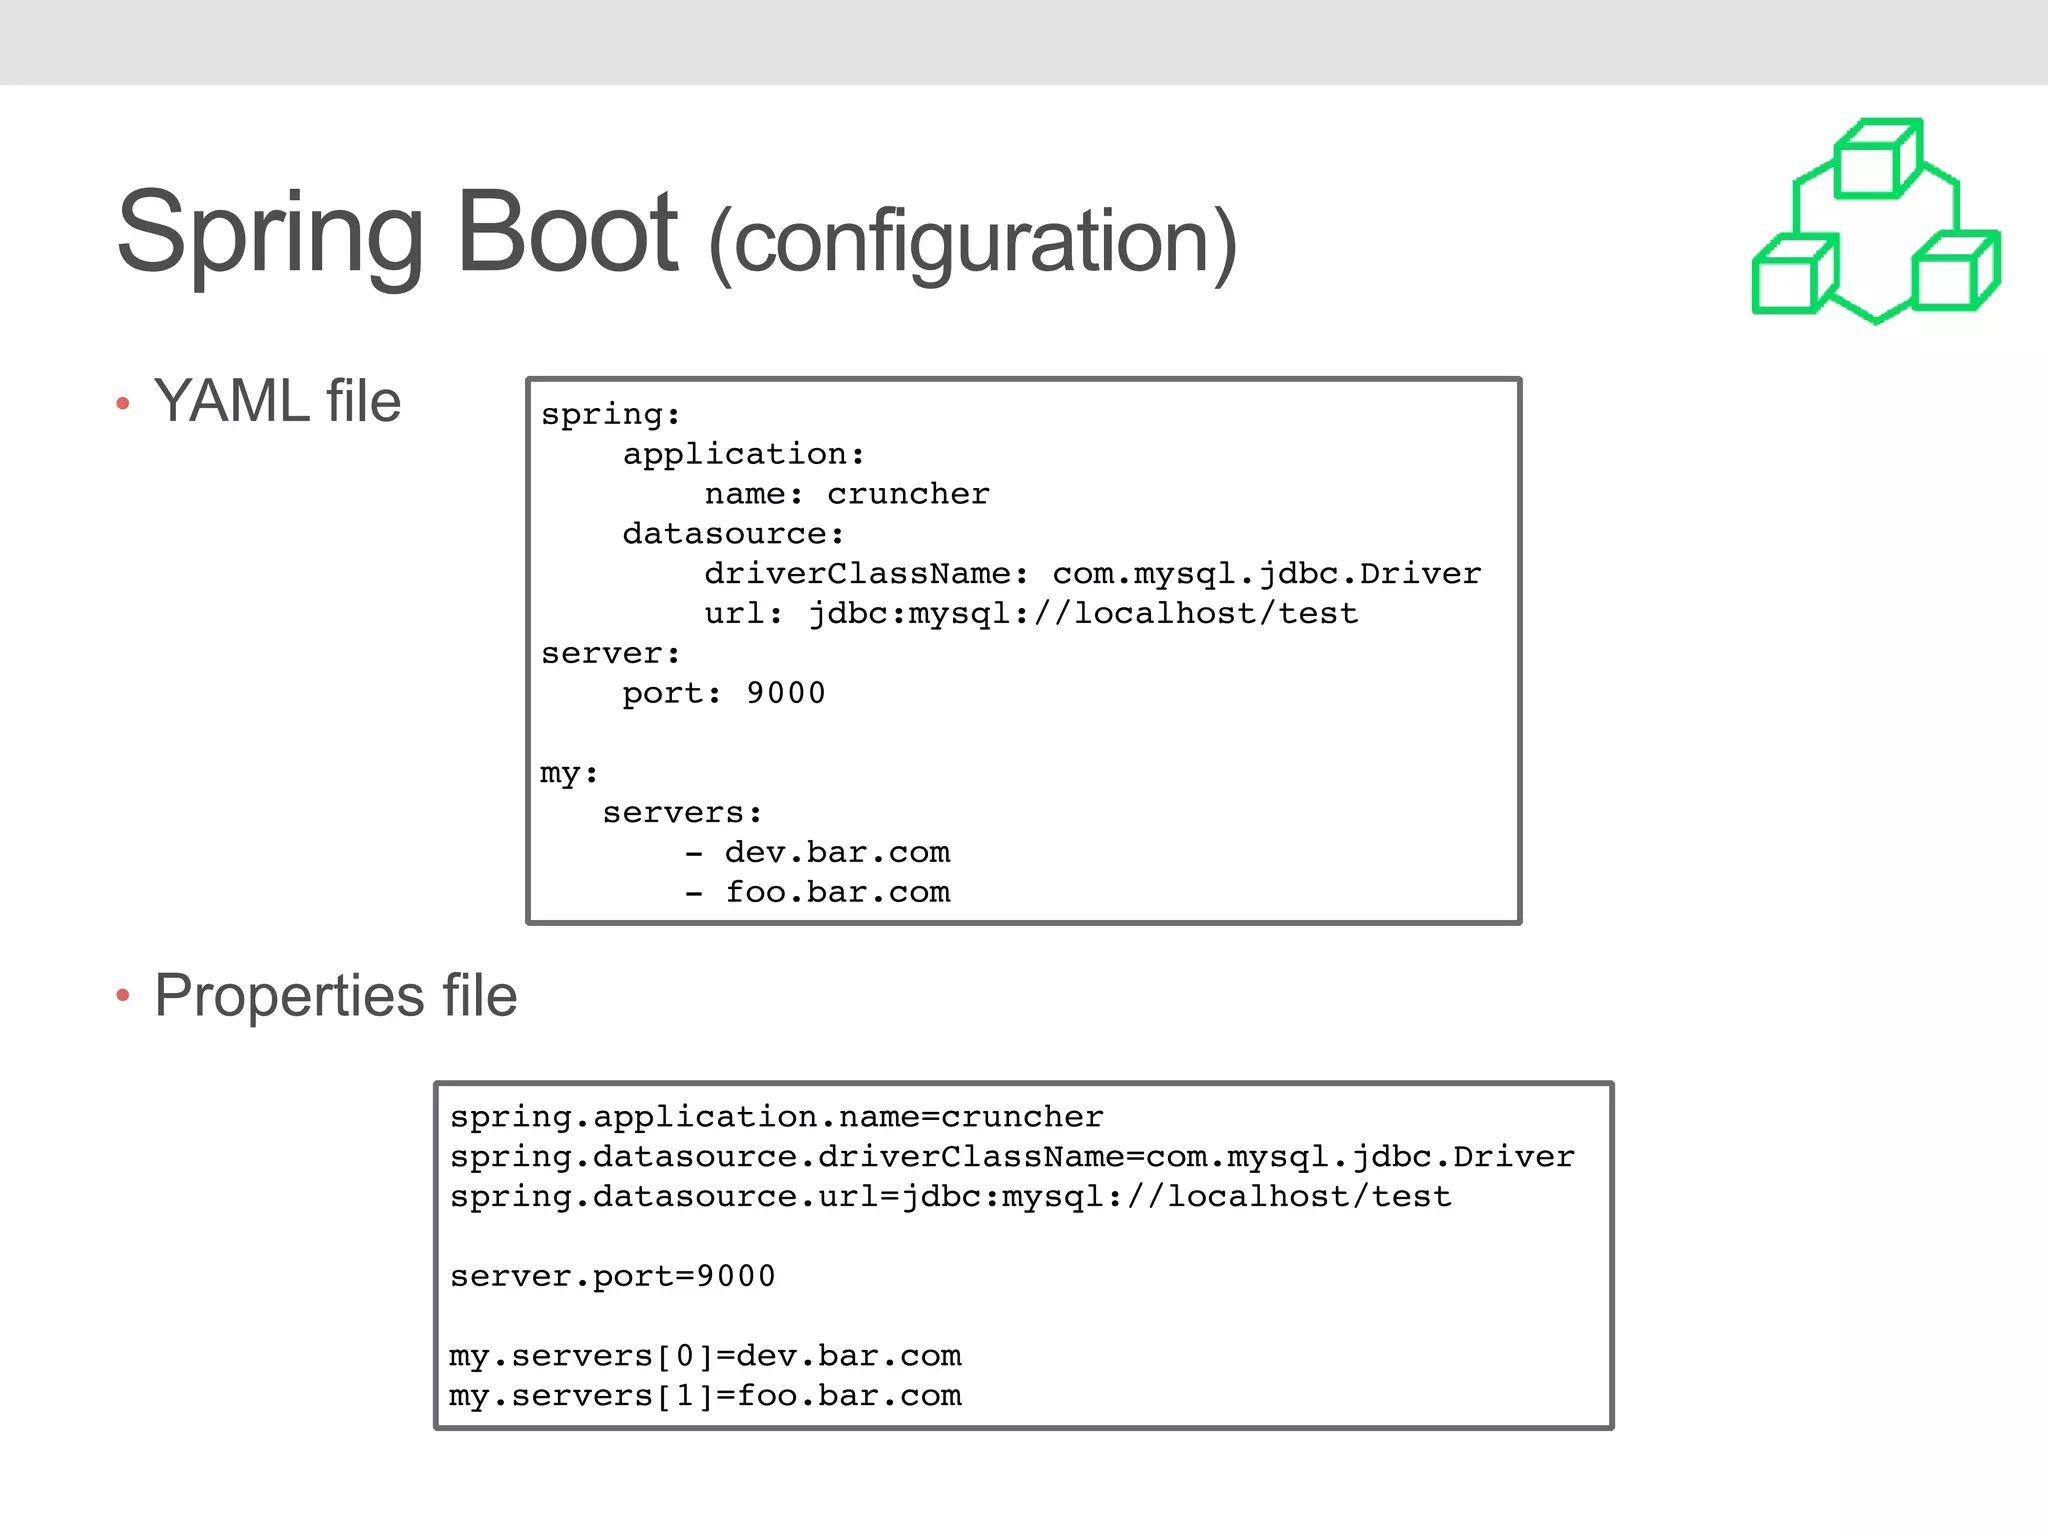Select the 'Properties file' bullet text
Screen dimensions: 2048x1536
[335, 996]
